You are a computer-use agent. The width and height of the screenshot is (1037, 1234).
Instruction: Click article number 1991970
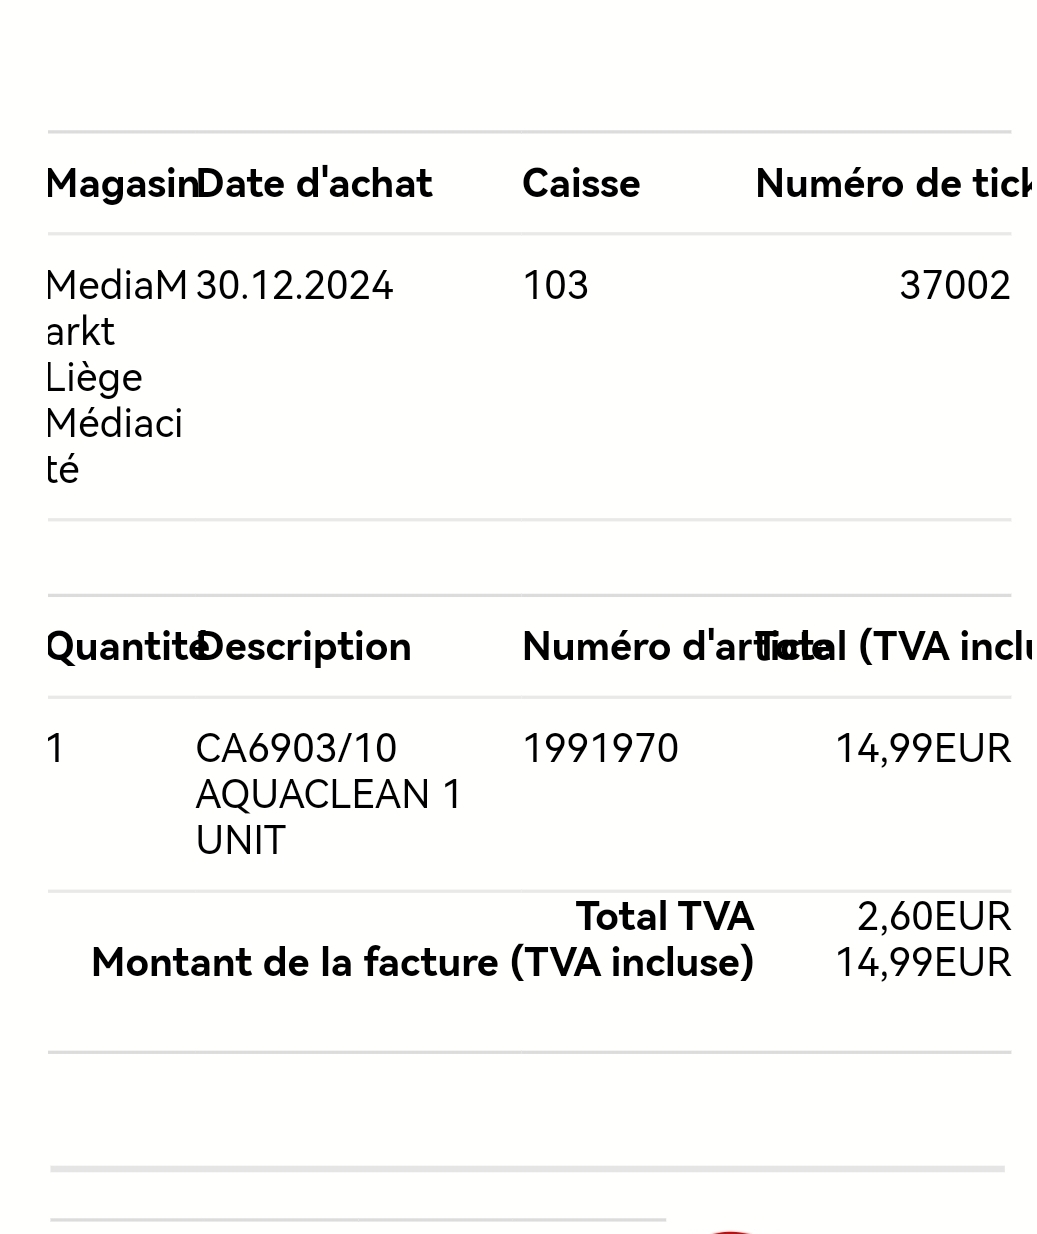point(600,749)
